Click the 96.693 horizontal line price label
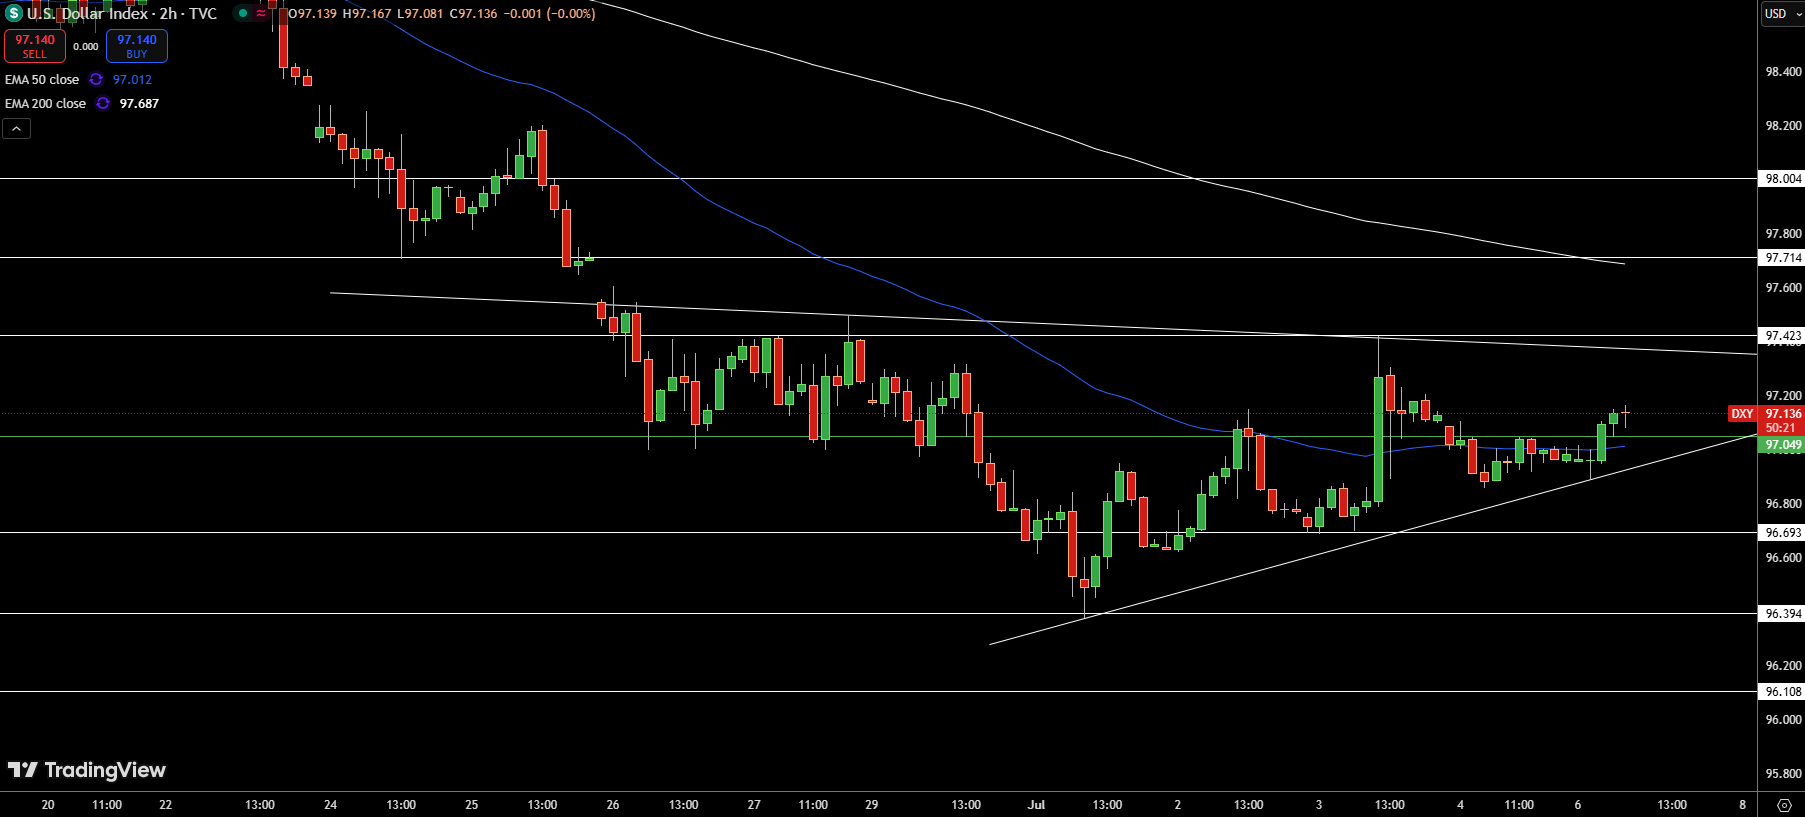The image size is (1805, 817). click(x=1783, y=533)
